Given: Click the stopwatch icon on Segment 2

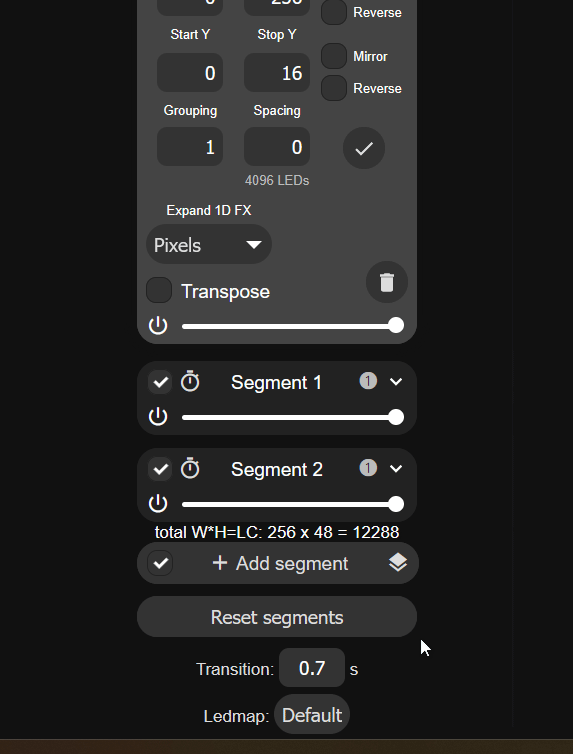Looking at the screenshot, I should coord(190,468).
